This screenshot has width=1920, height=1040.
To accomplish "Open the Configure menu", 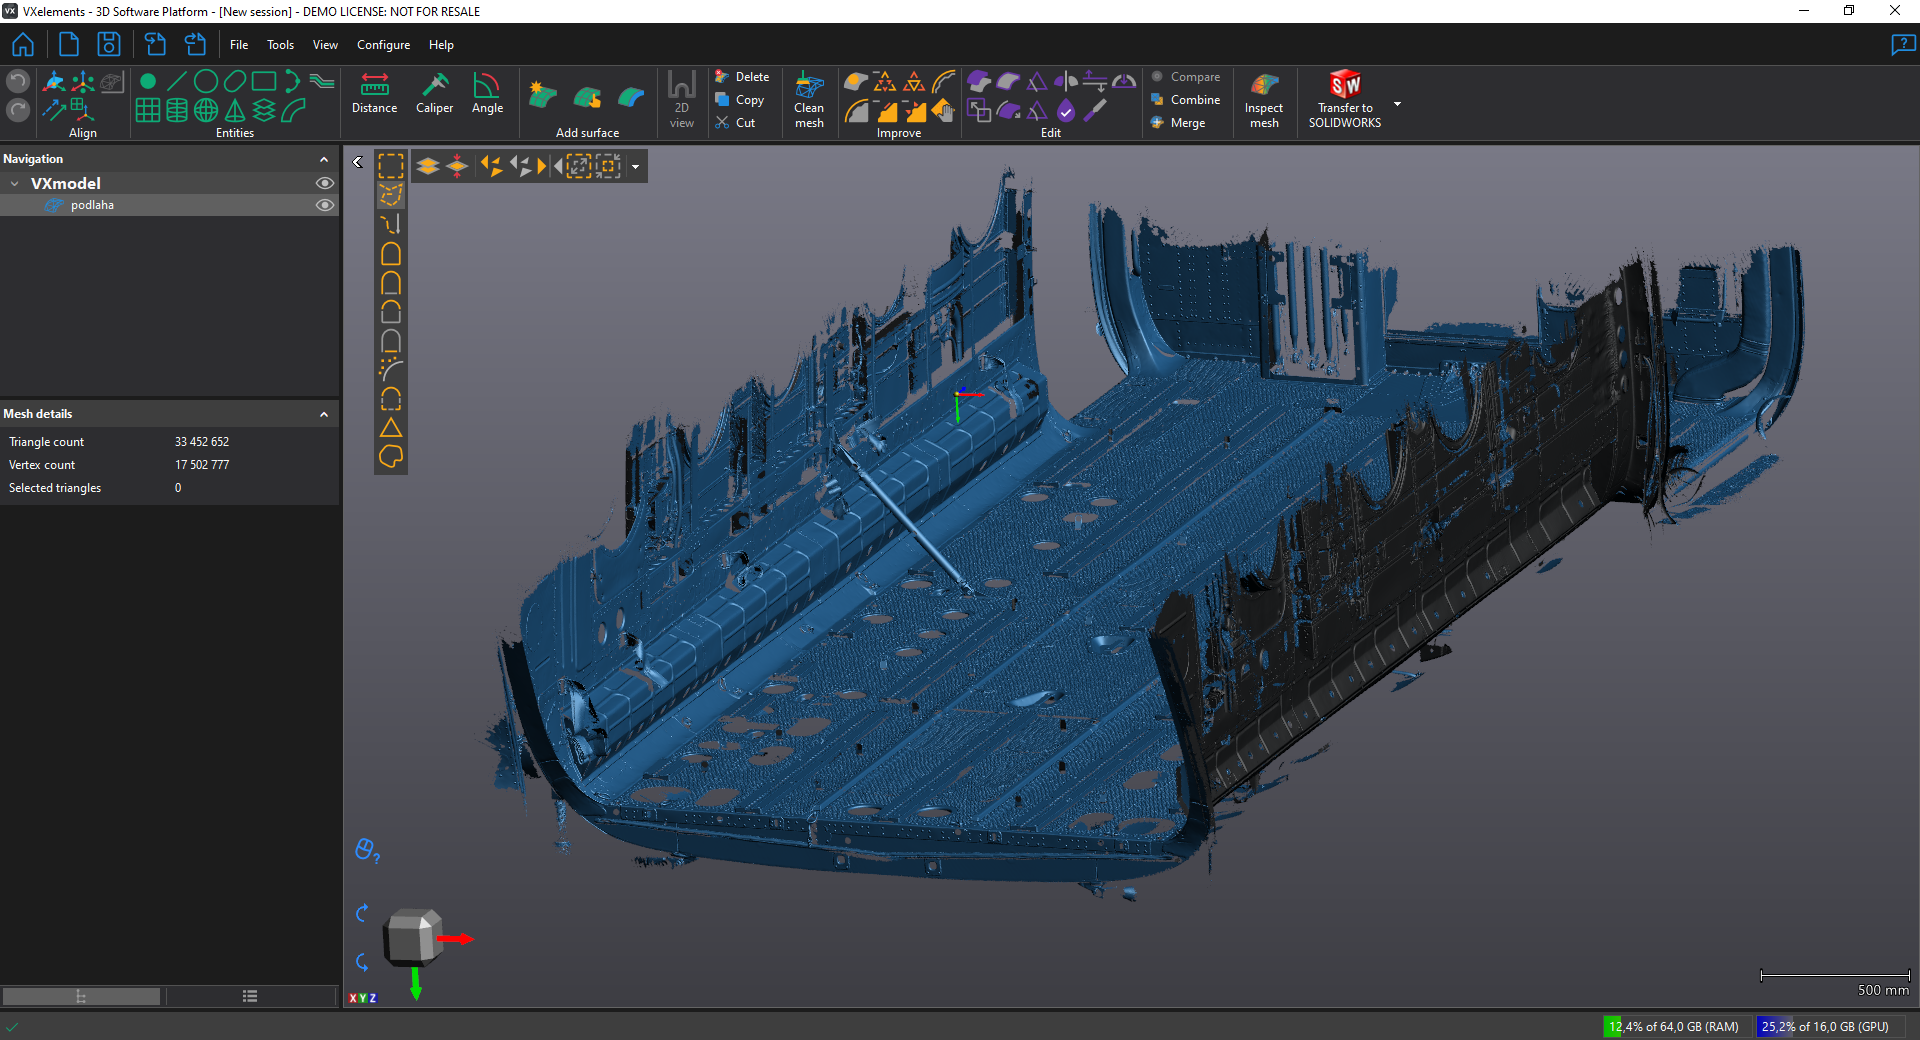I will click(383, 45).
